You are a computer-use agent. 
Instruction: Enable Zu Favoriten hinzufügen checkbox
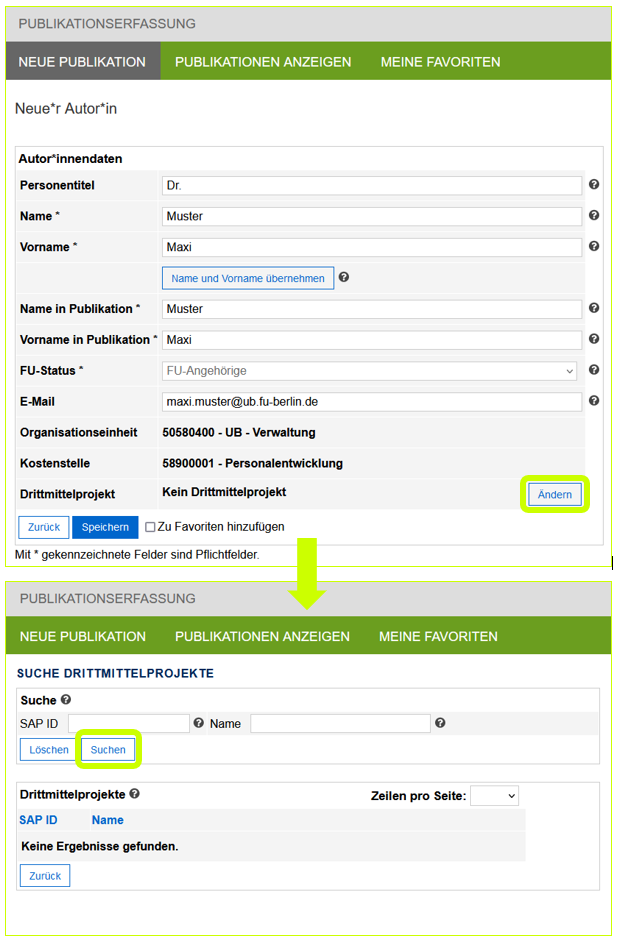tap(150, 527)
